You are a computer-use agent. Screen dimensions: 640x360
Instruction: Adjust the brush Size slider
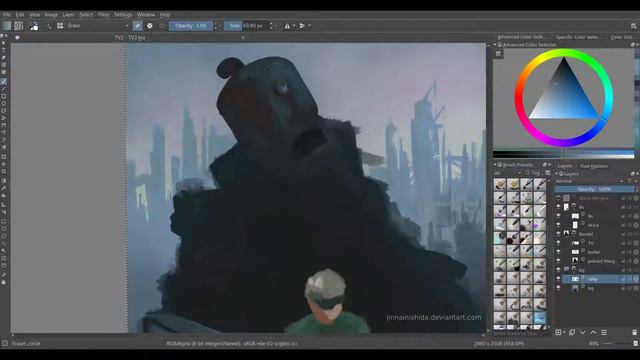coord(246,26)
